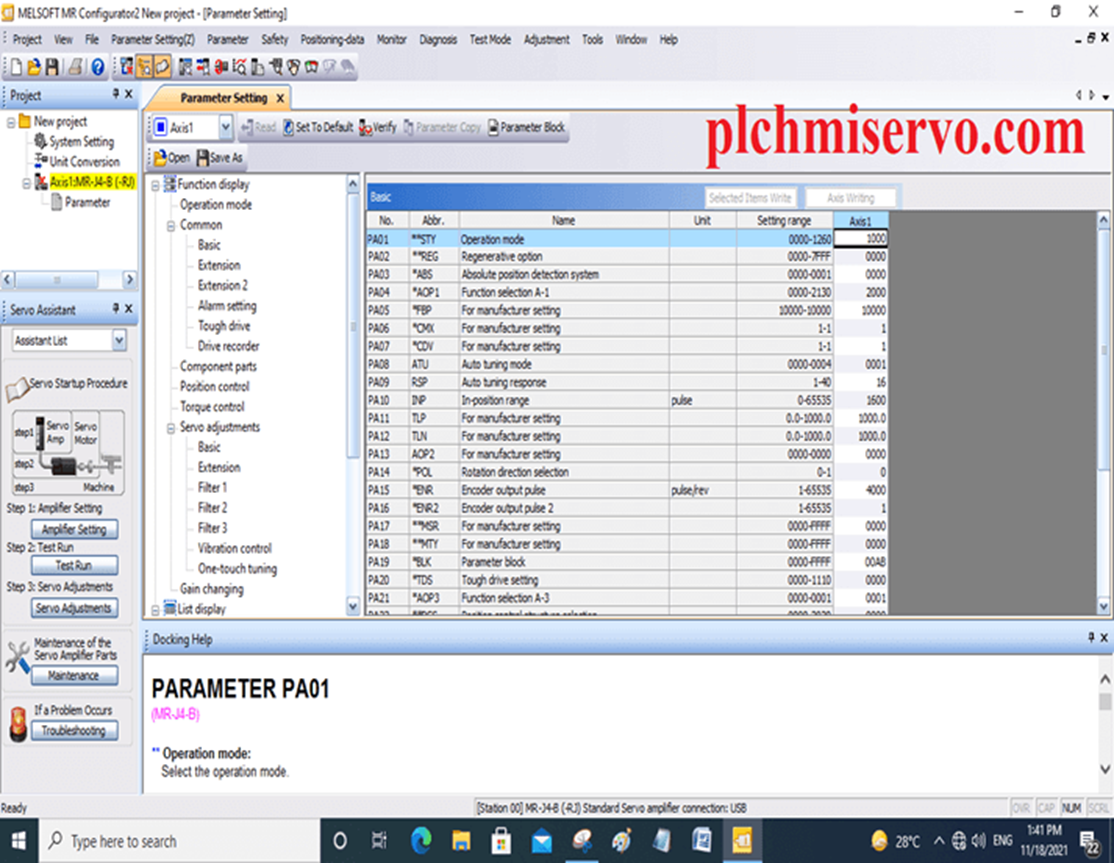The height and width of the screenshot is (863, 1114).
Task: Click the Print icon in main toolbar
Action: coord(75,67)
